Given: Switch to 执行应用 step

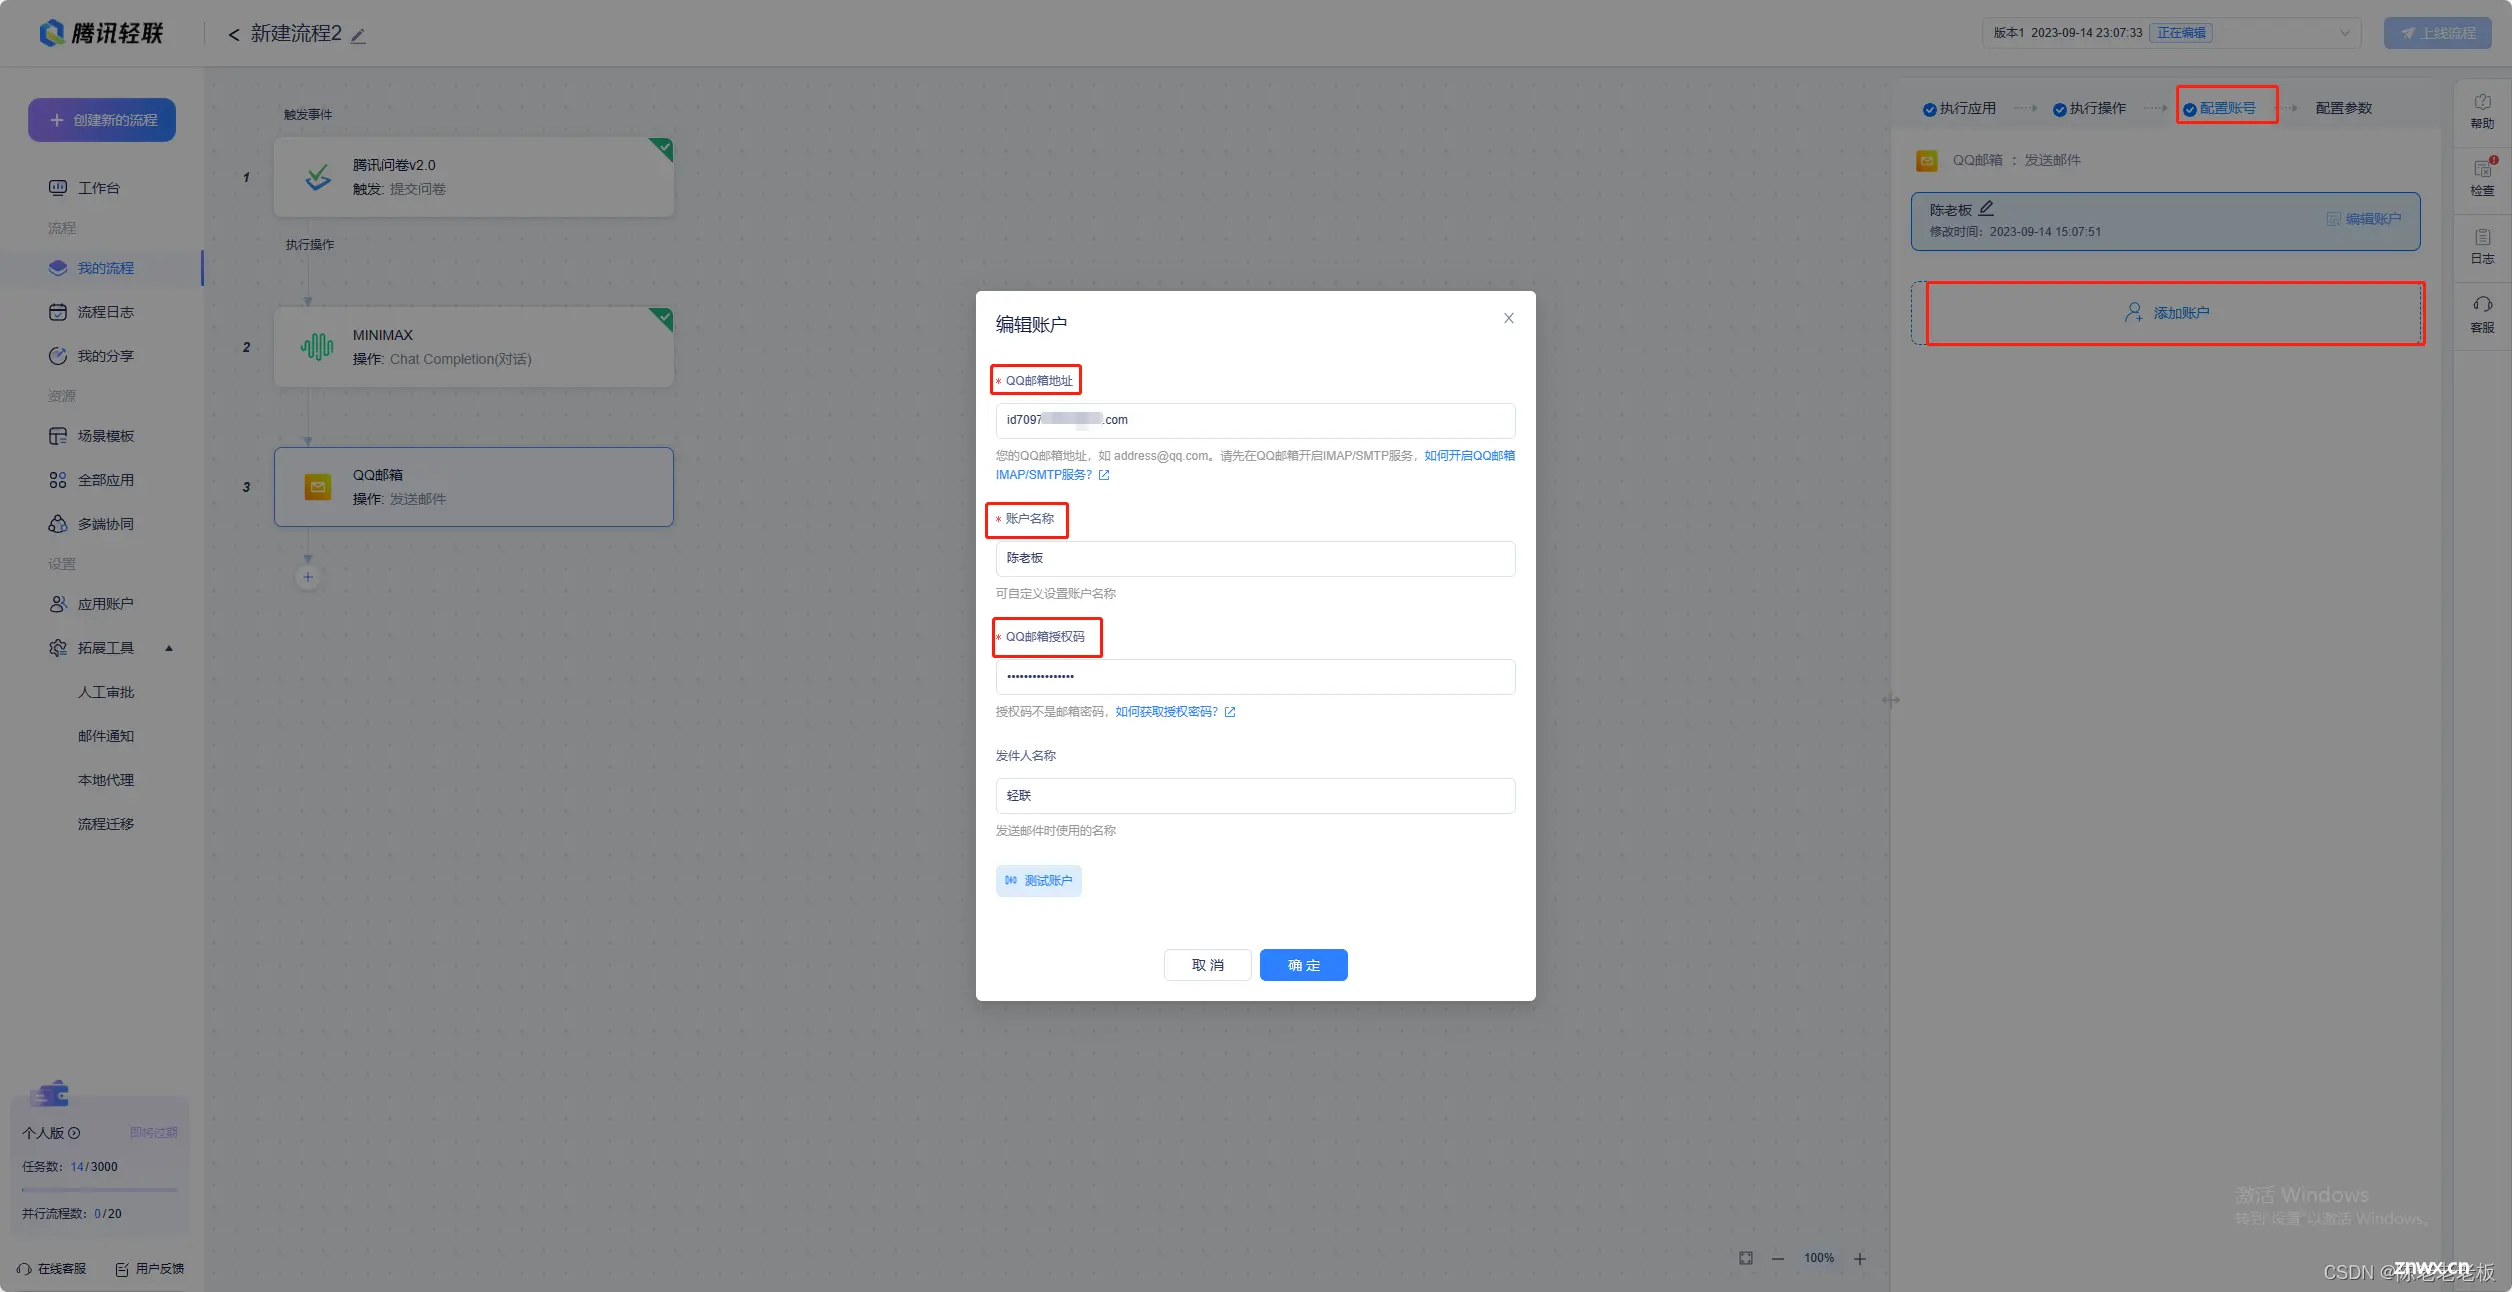Looking at the screenshot, I should (x=1959, y=108).
